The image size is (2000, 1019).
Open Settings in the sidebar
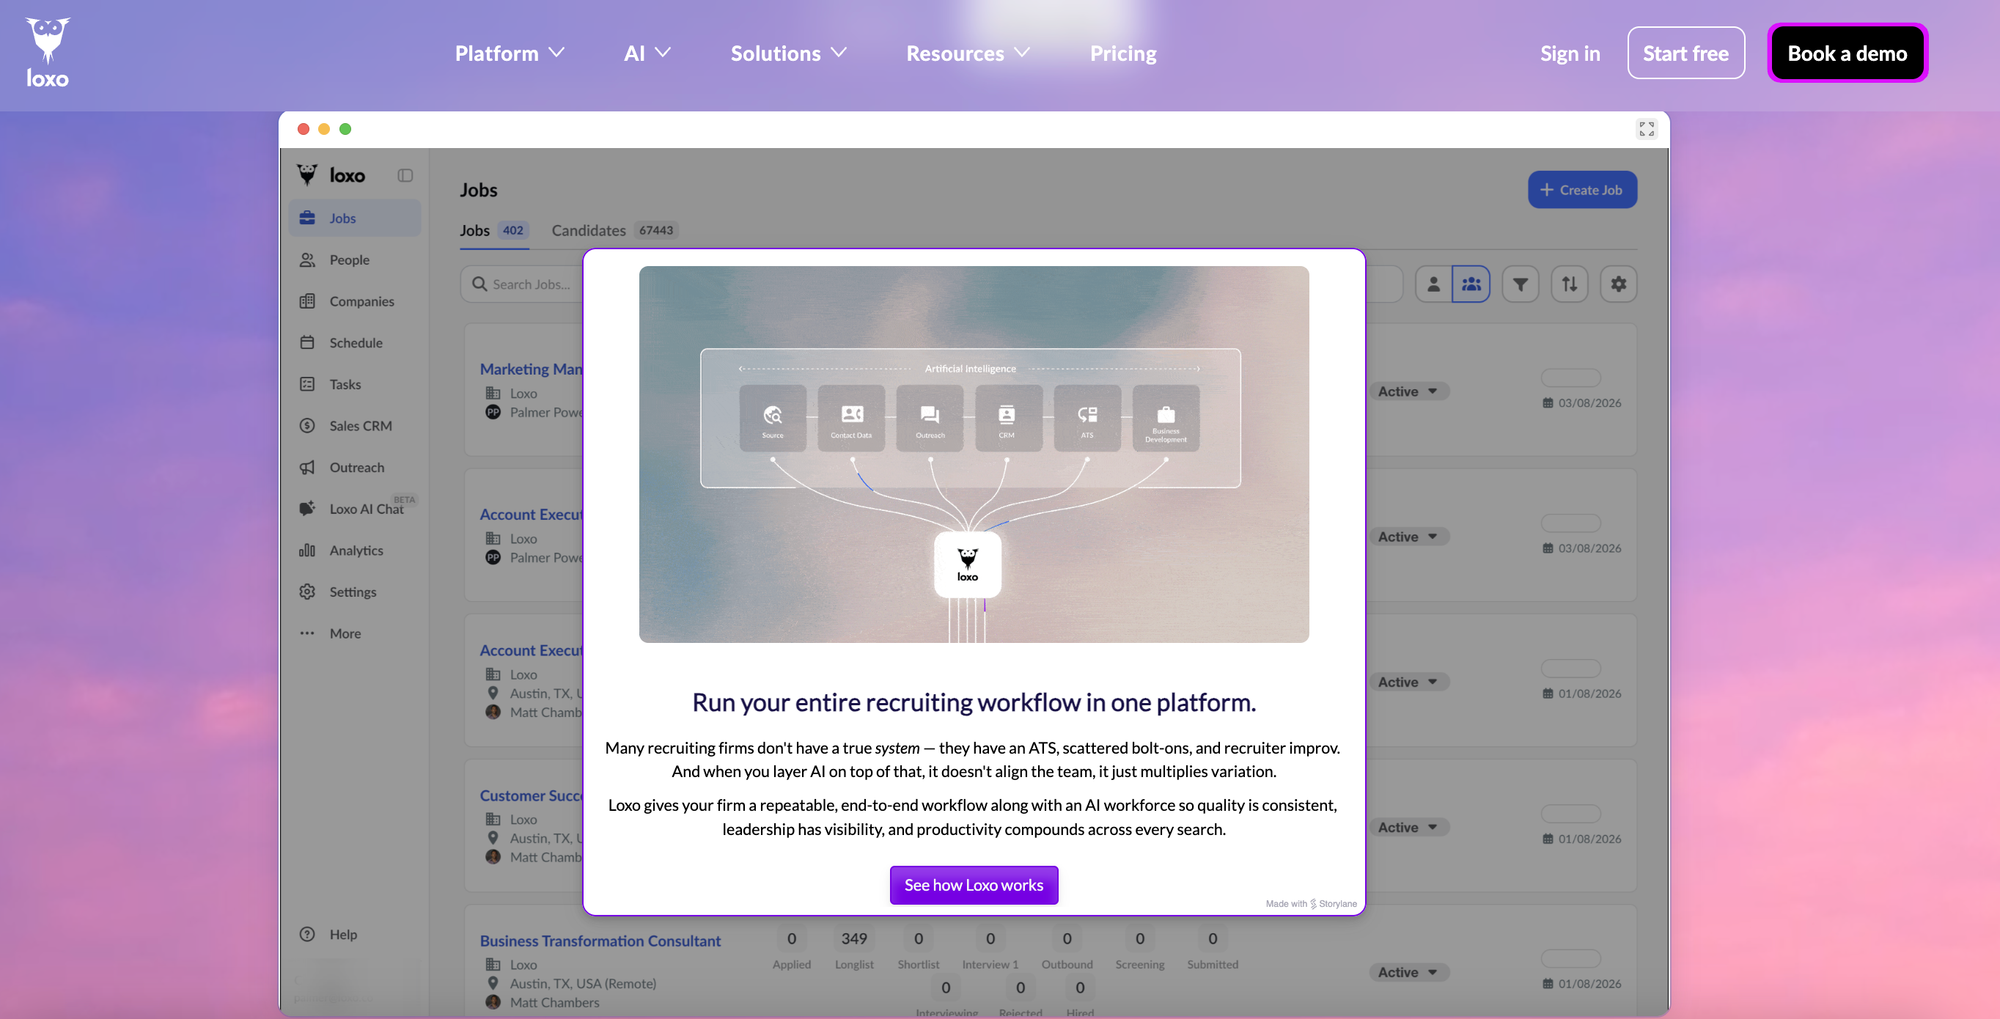tap(355, 592)
